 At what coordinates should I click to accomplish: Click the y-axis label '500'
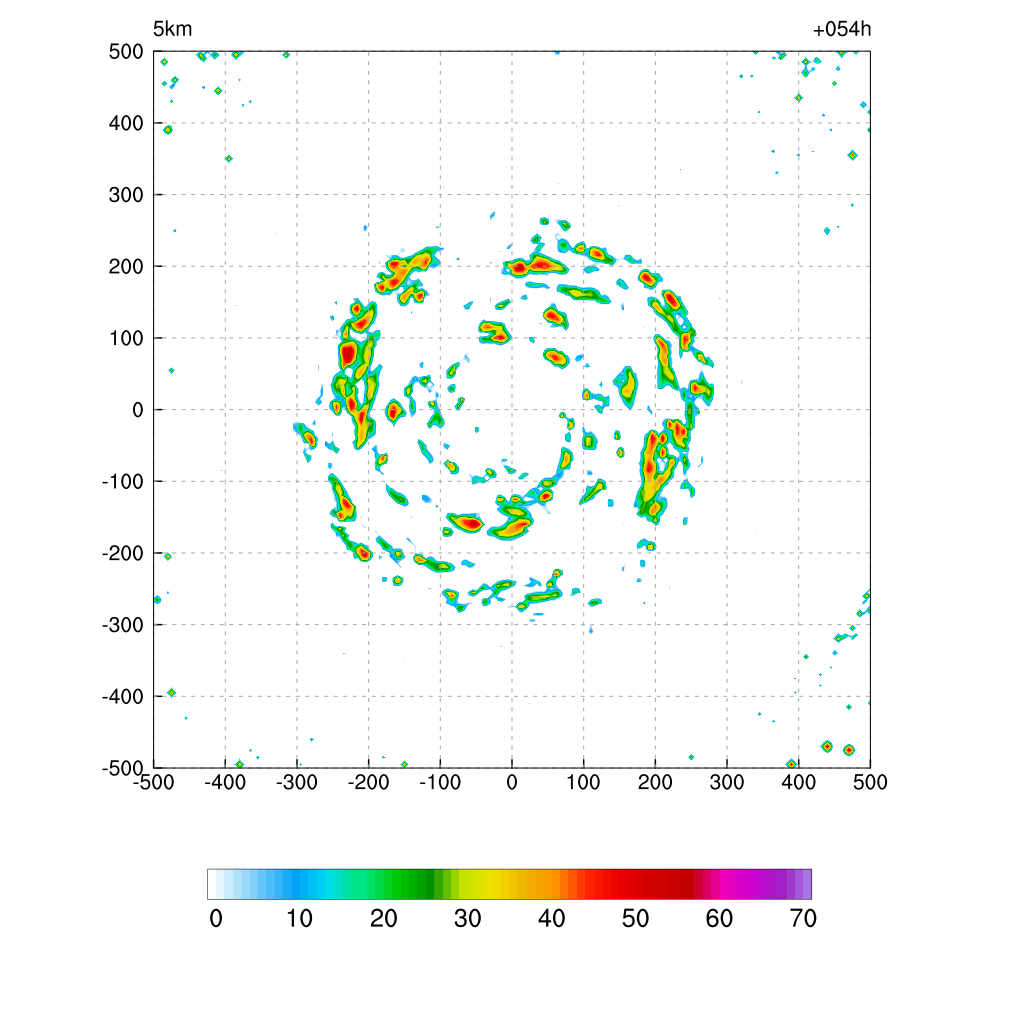click(126, 52)
